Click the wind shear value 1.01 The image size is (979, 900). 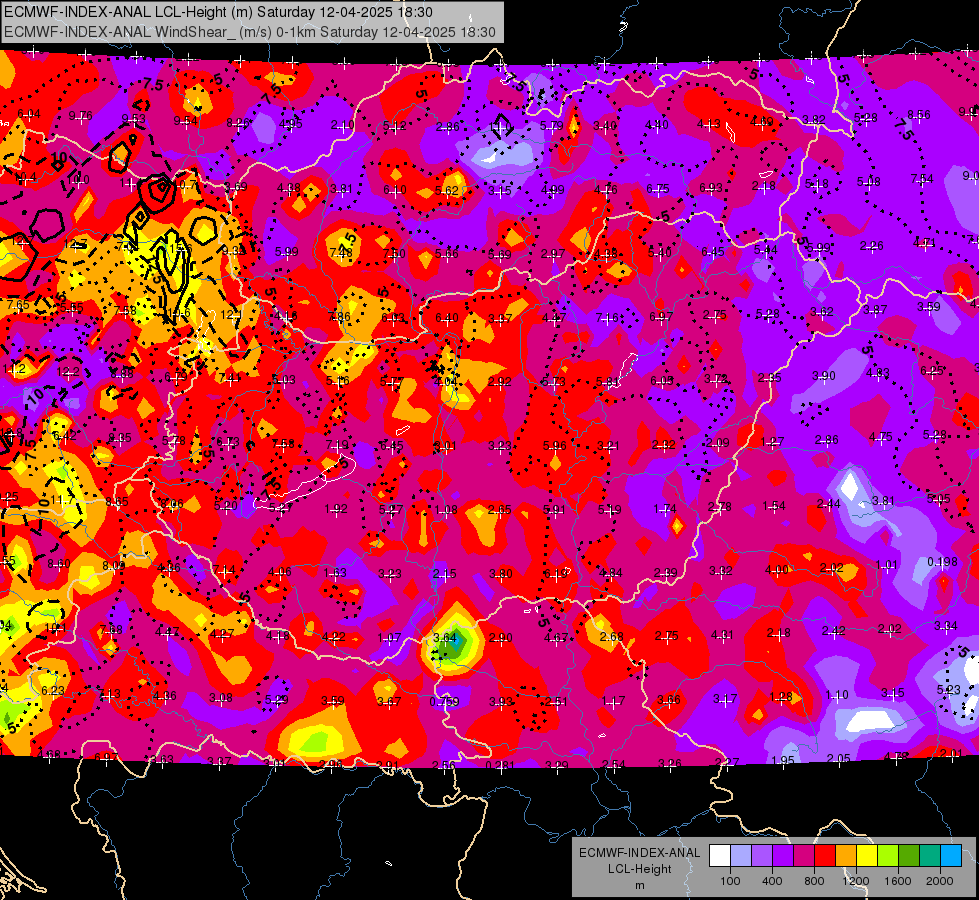[x=887, y=565]
